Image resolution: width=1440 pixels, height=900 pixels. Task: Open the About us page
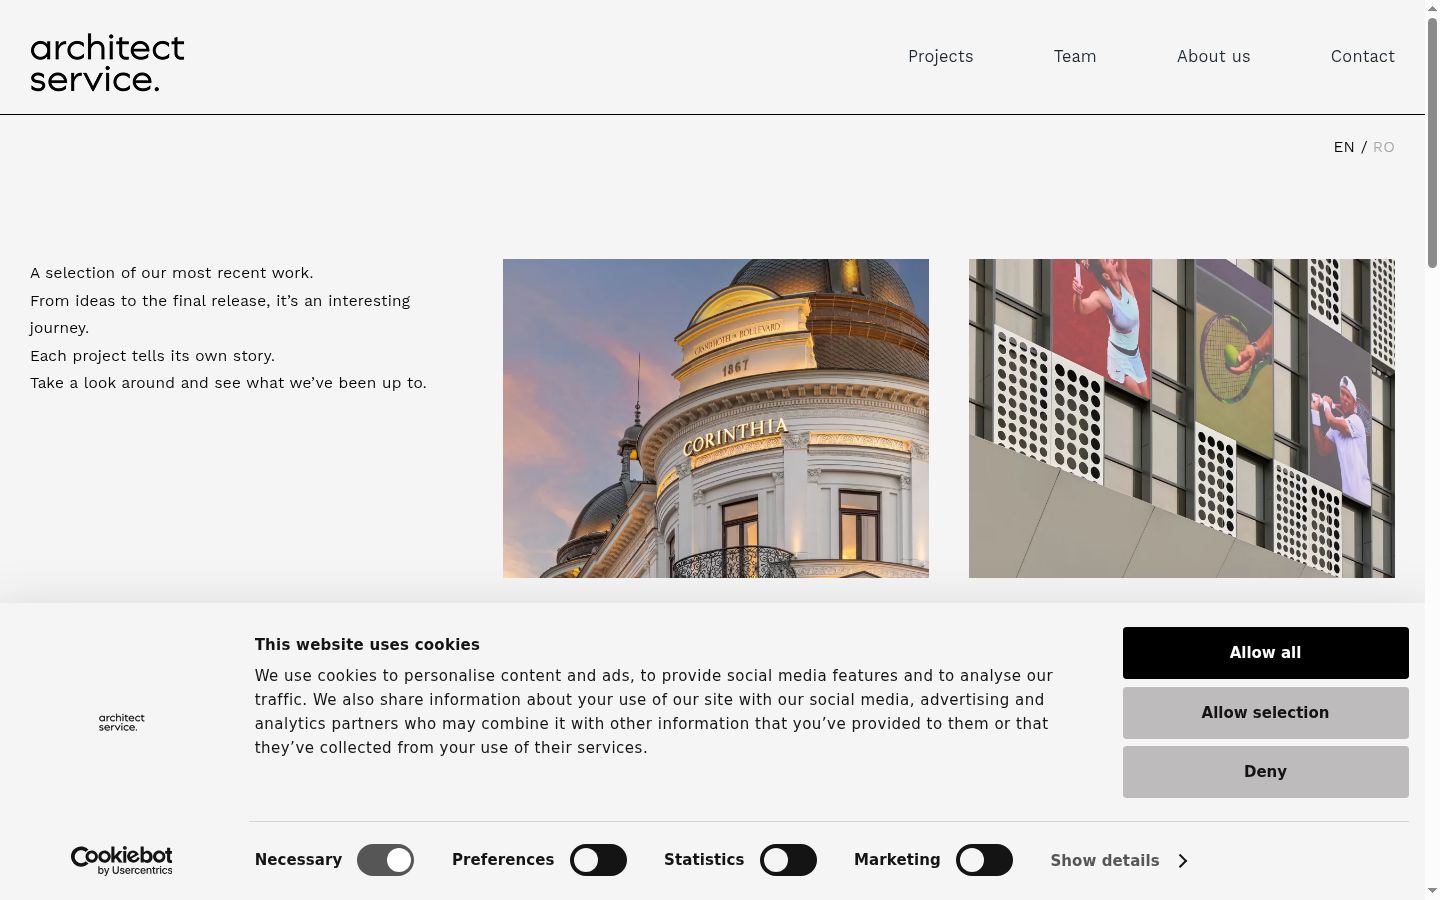click(x=1213, y=56)
